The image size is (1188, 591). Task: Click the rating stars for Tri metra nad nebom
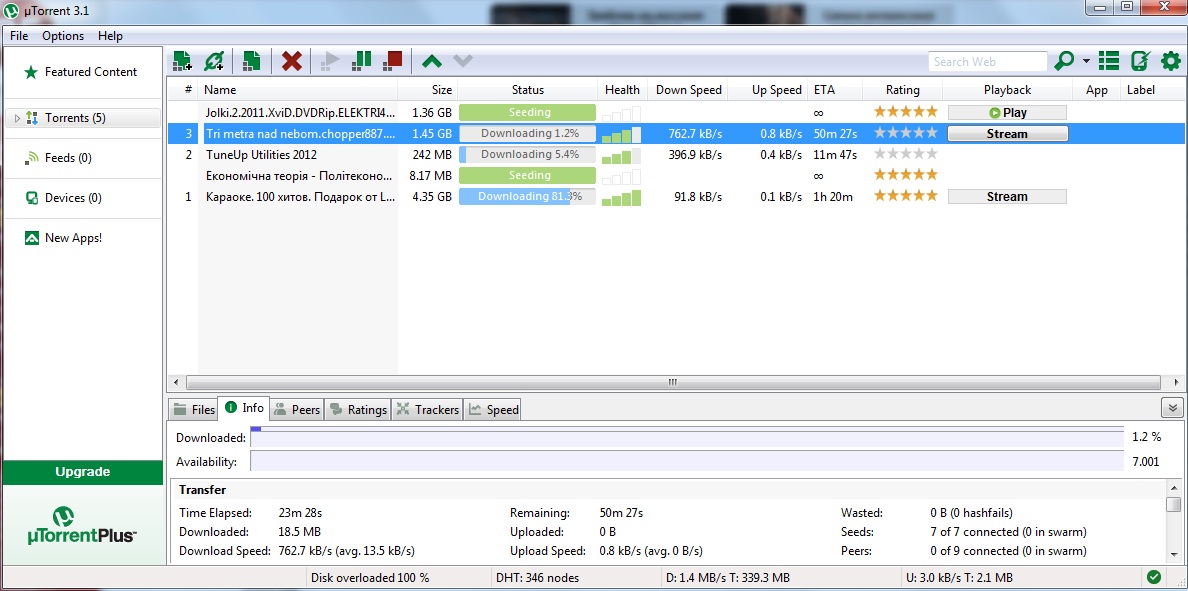[x=905, y=133]
